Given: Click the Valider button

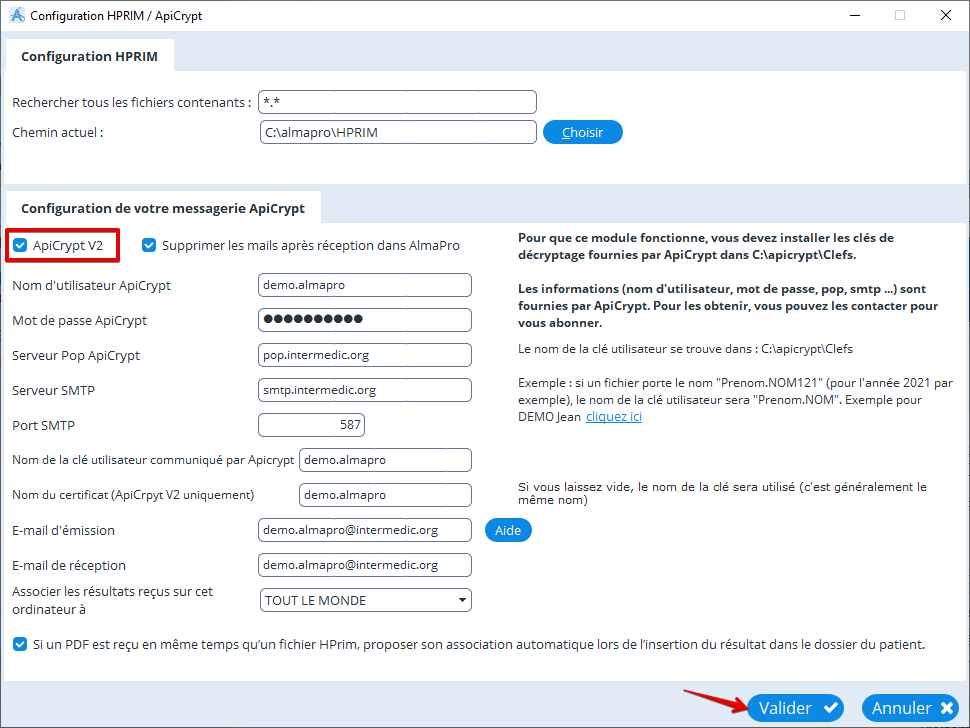Looking at the screenshot, I should [x=795, y=708].
